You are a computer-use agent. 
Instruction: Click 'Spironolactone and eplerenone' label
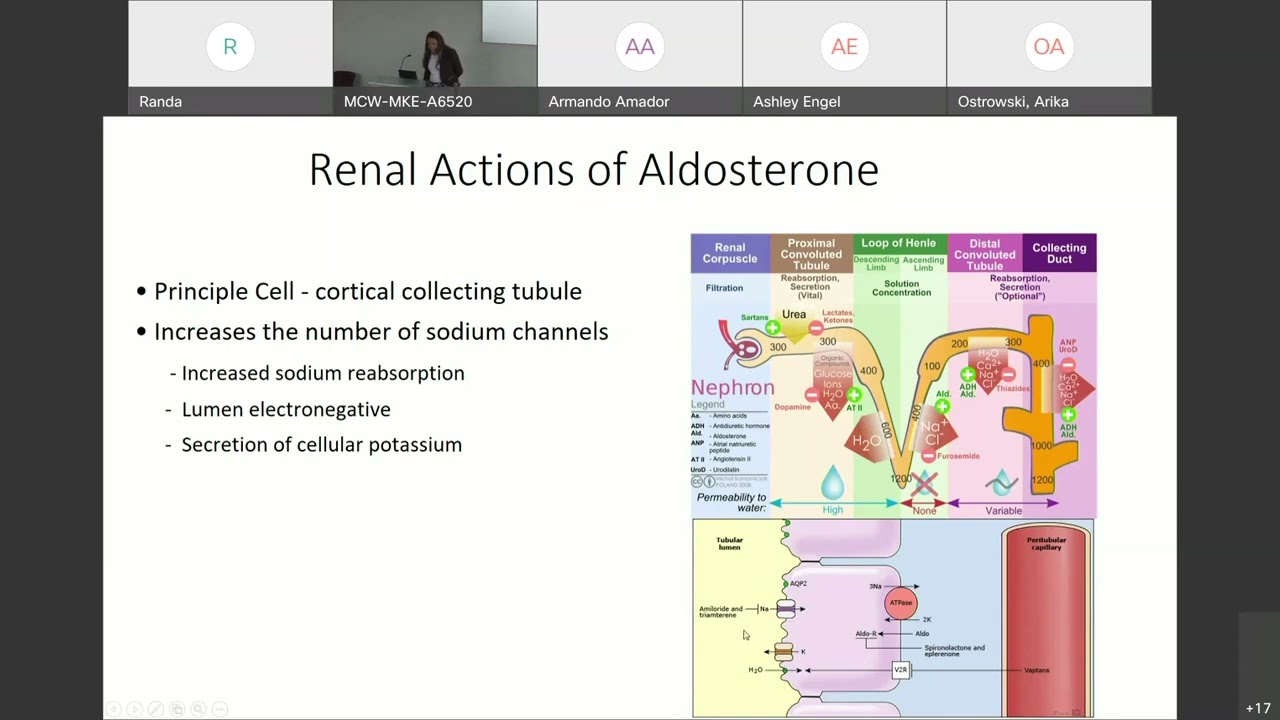[x=954, y=651]
